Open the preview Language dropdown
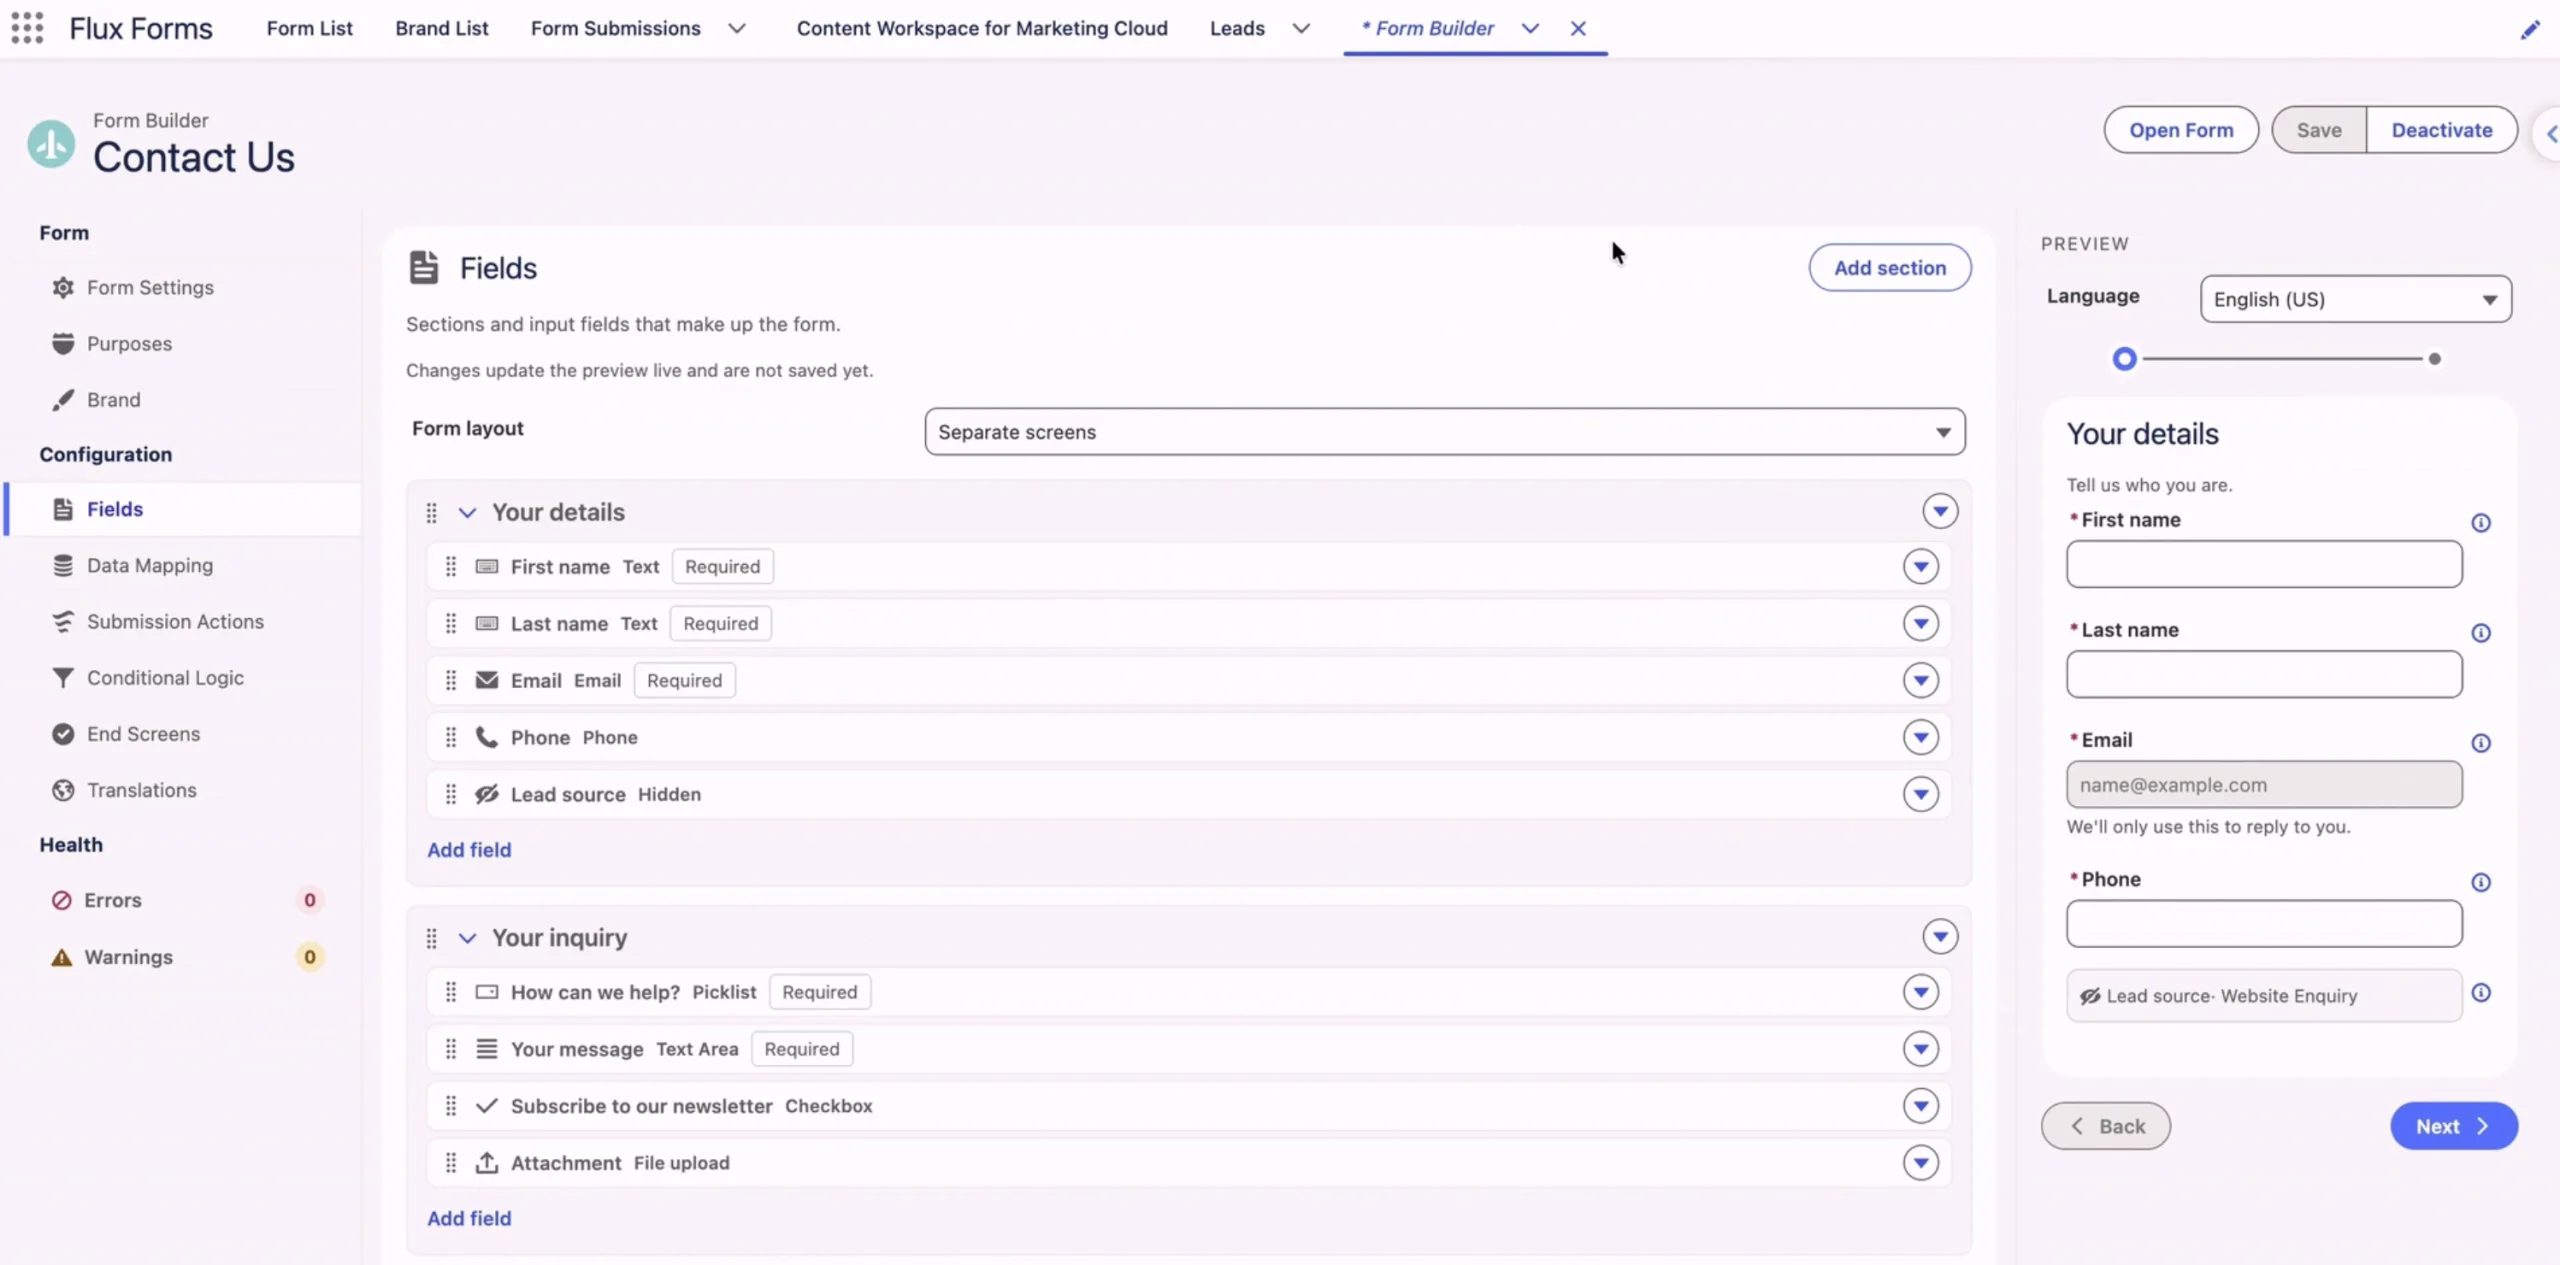This screenshot has height=1265, width=2560. tap(2355, 299)
